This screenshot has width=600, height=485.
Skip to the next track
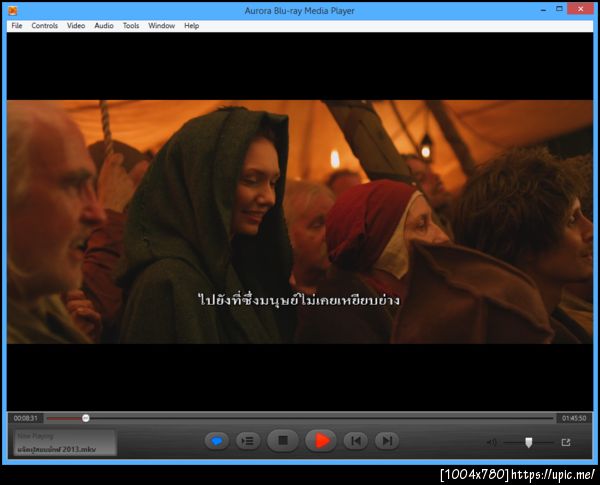pyautogui.click(x=387, y=441)
